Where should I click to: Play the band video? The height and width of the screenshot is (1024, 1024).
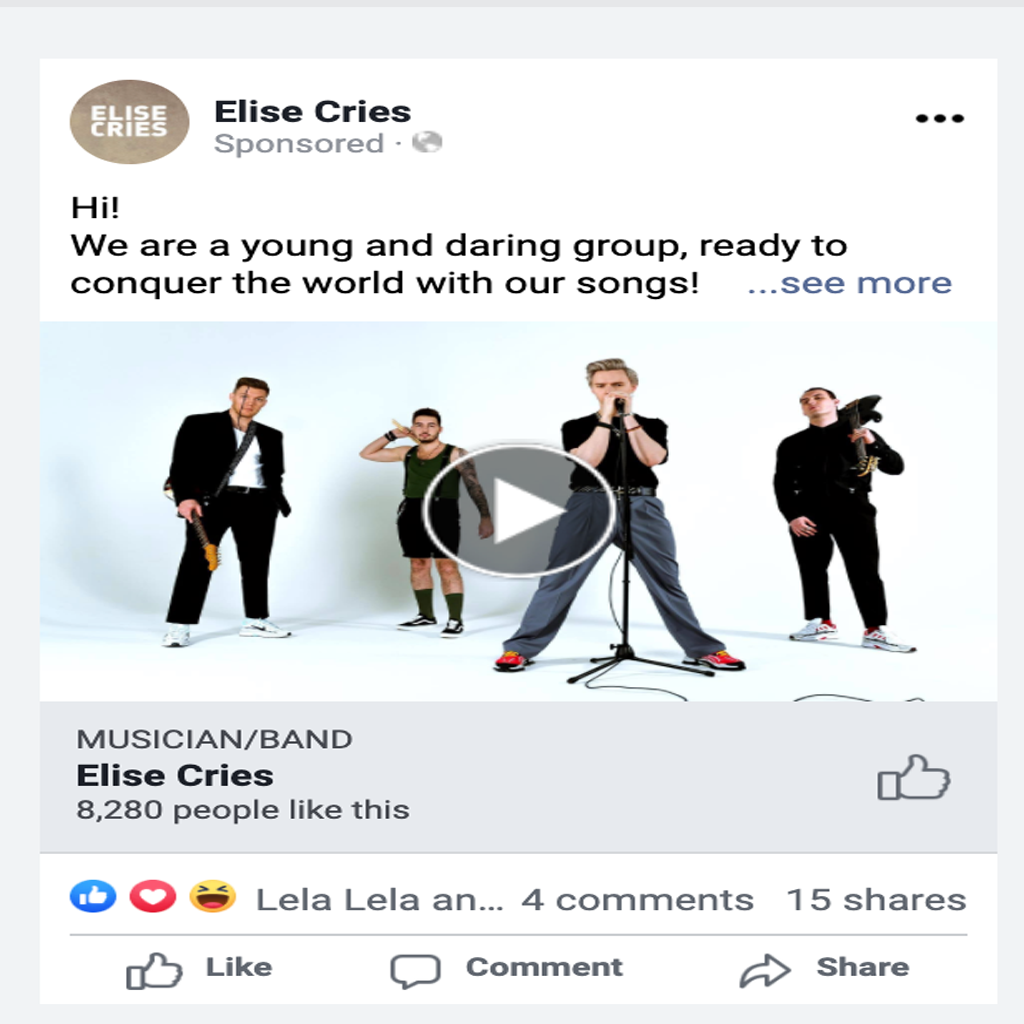tap(519, 510)
